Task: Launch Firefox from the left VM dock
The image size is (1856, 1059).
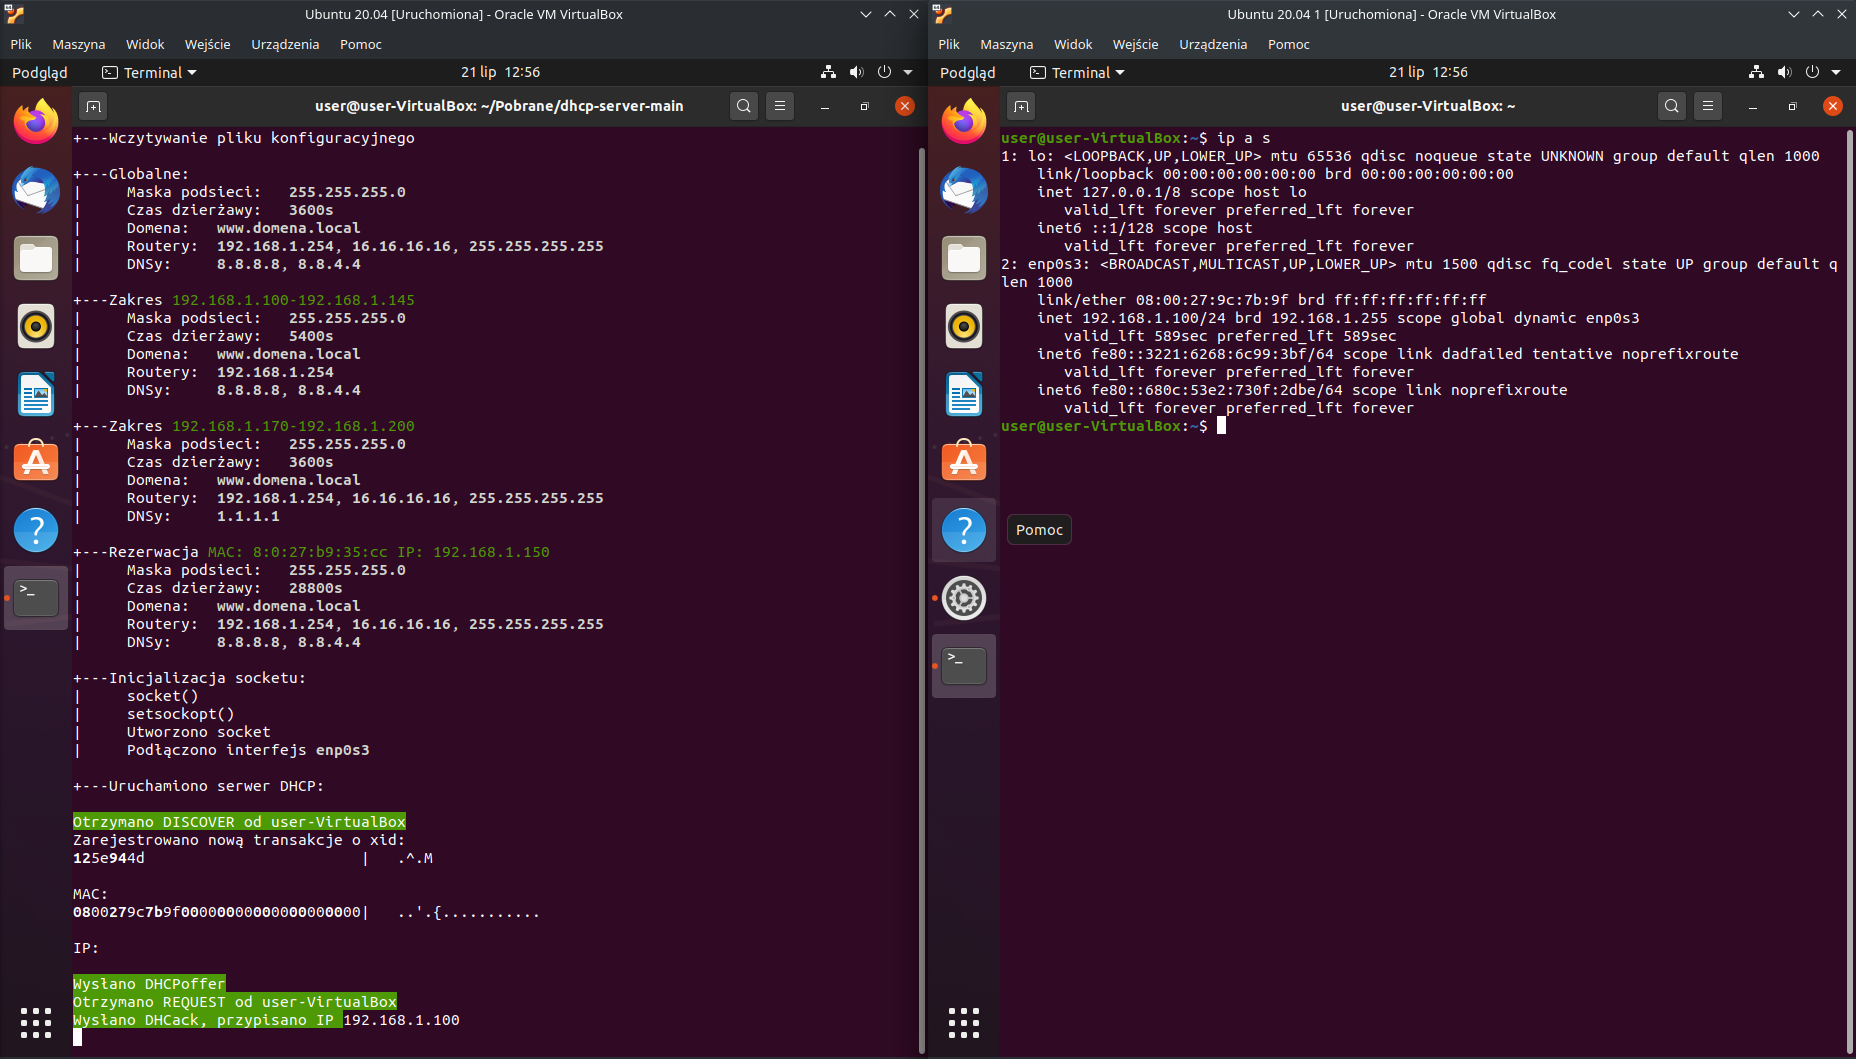Action: pyautogui.click(x=36, y=122)
